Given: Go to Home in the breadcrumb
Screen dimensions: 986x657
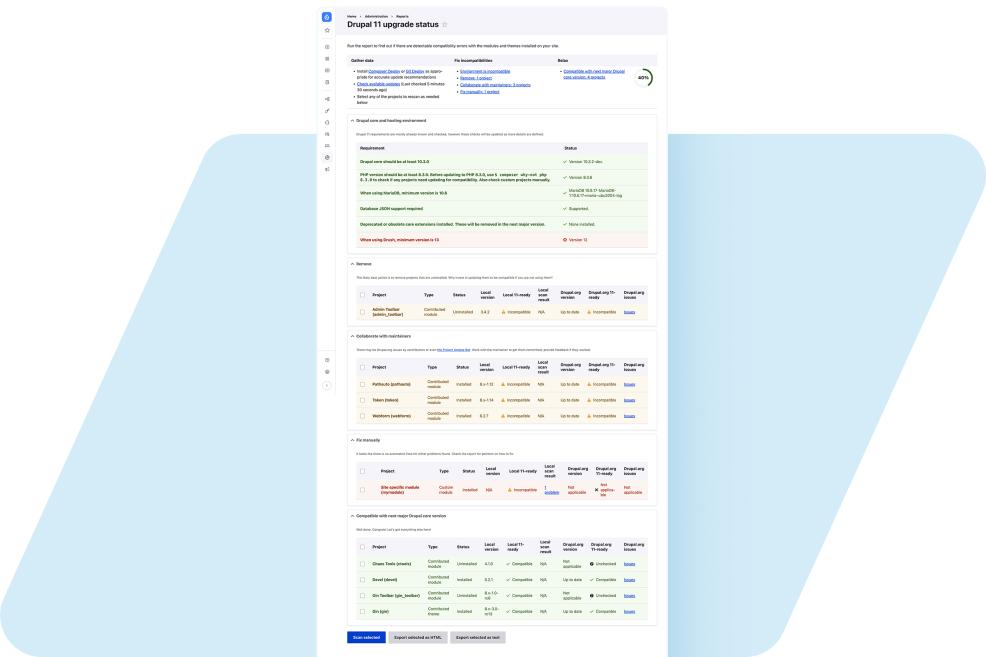Looking at the screenshot, I should (352, 16).
